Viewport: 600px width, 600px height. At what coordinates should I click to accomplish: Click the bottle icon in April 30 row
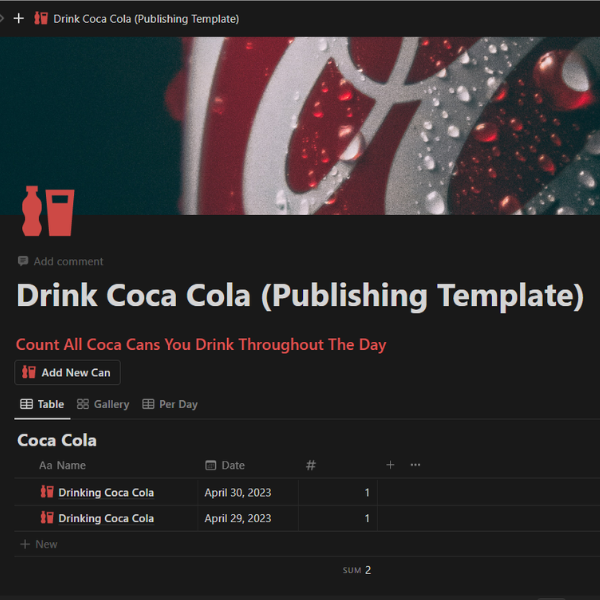tap(47, 491)
